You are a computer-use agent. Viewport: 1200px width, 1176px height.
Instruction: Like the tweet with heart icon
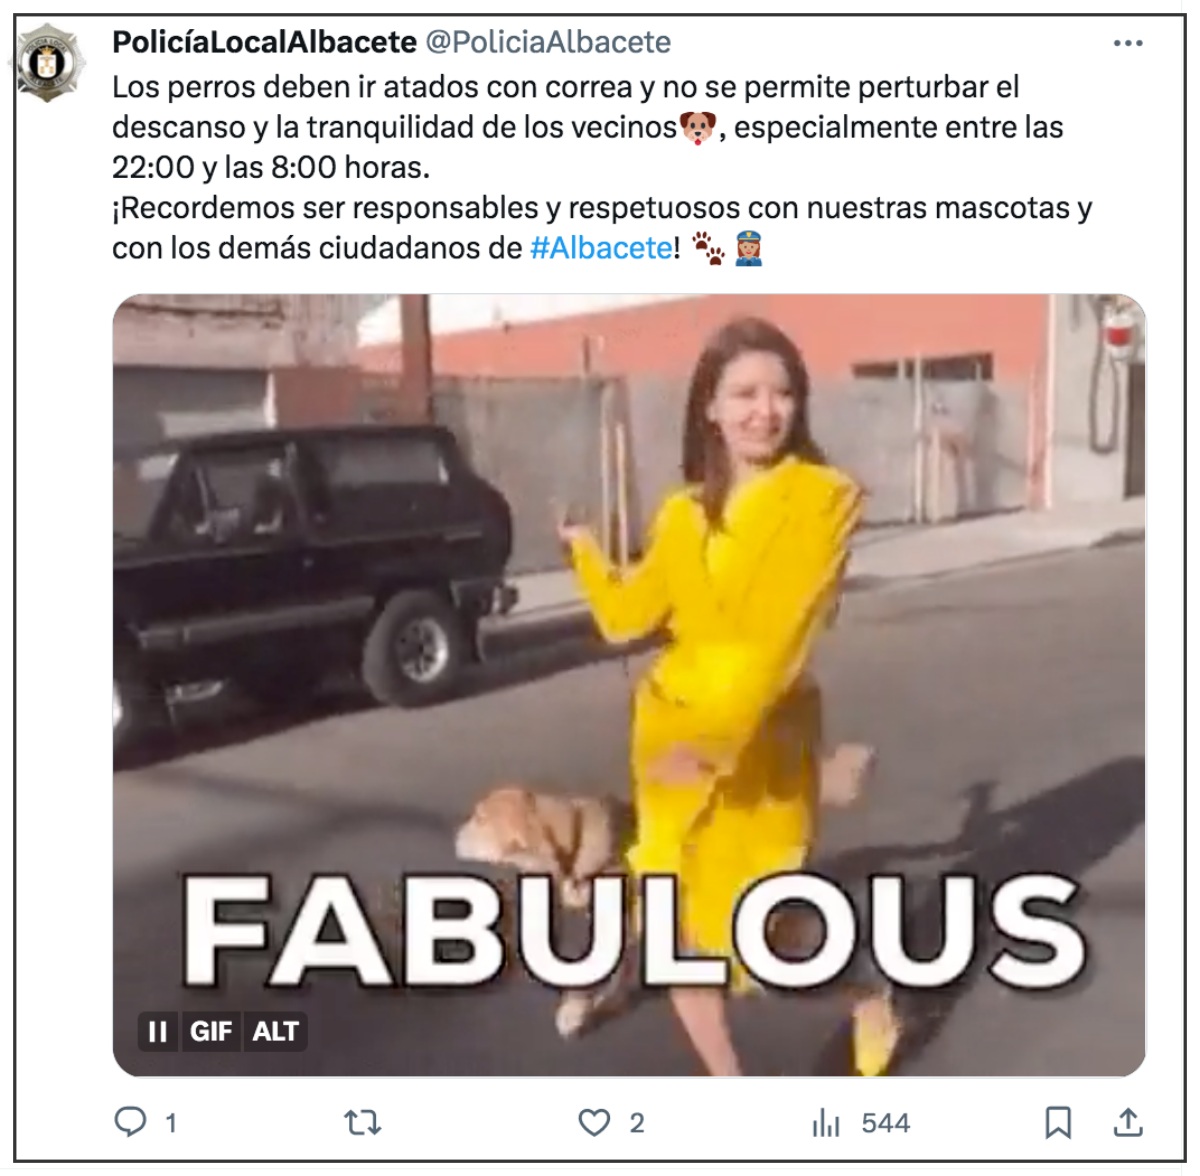pyautogui.click(x=594, y=1123)
